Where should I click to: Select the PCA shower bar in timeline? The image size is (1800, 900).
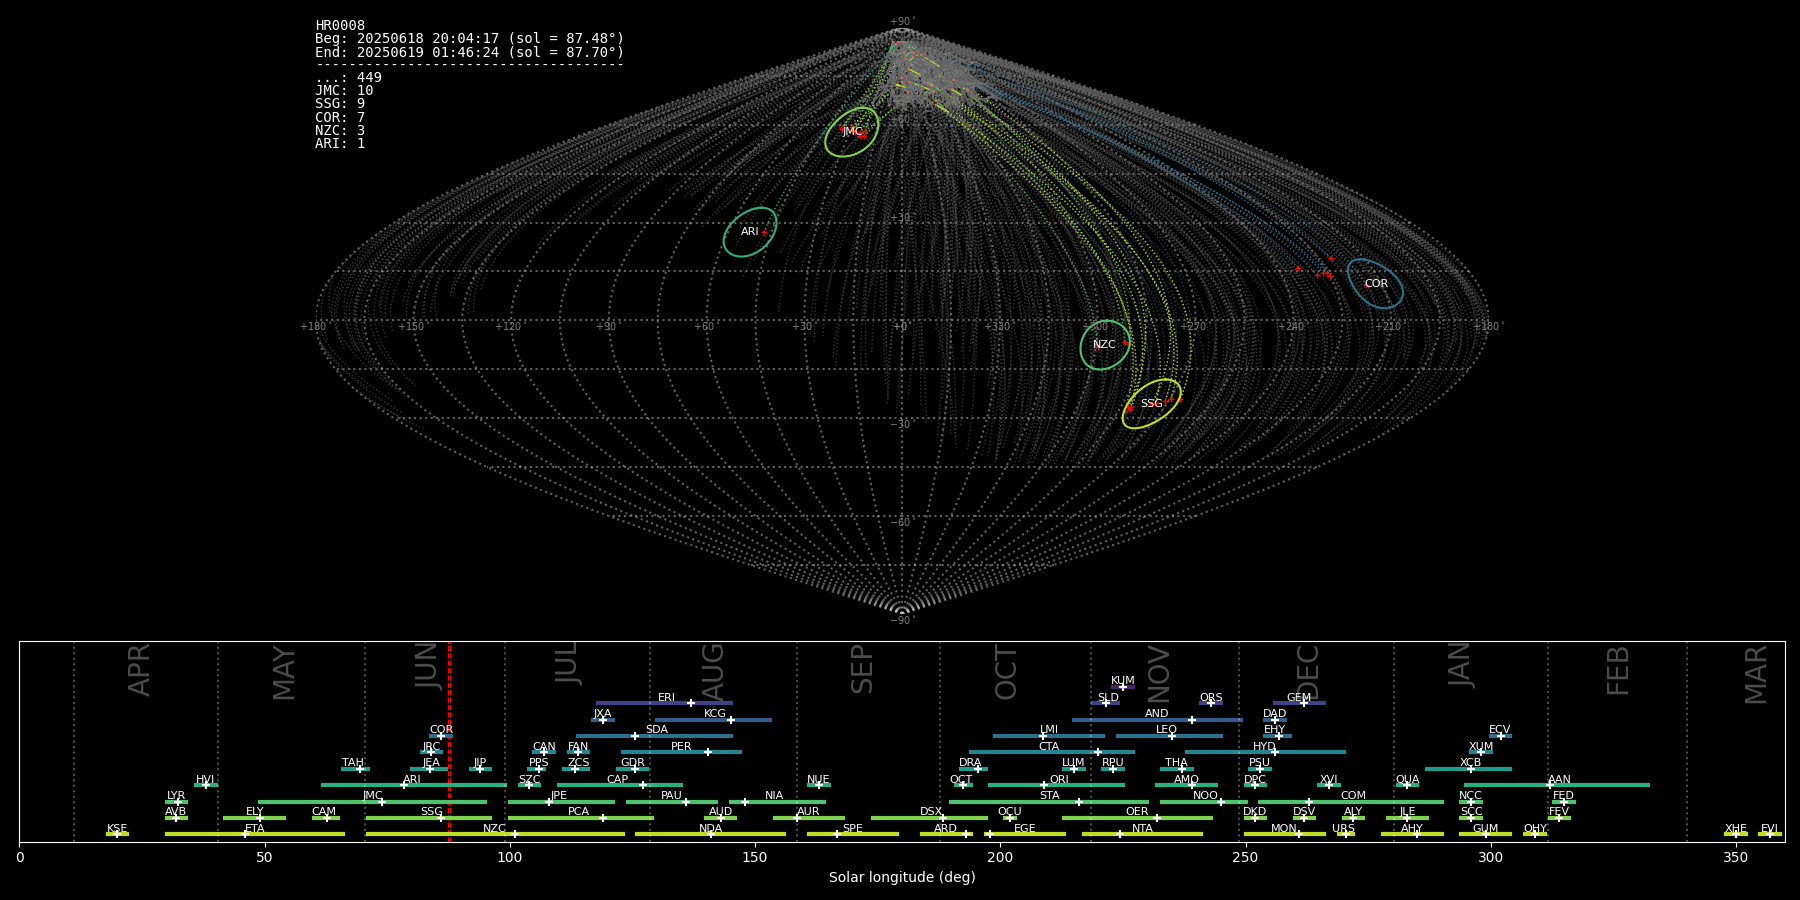click(x=580, y=818)
